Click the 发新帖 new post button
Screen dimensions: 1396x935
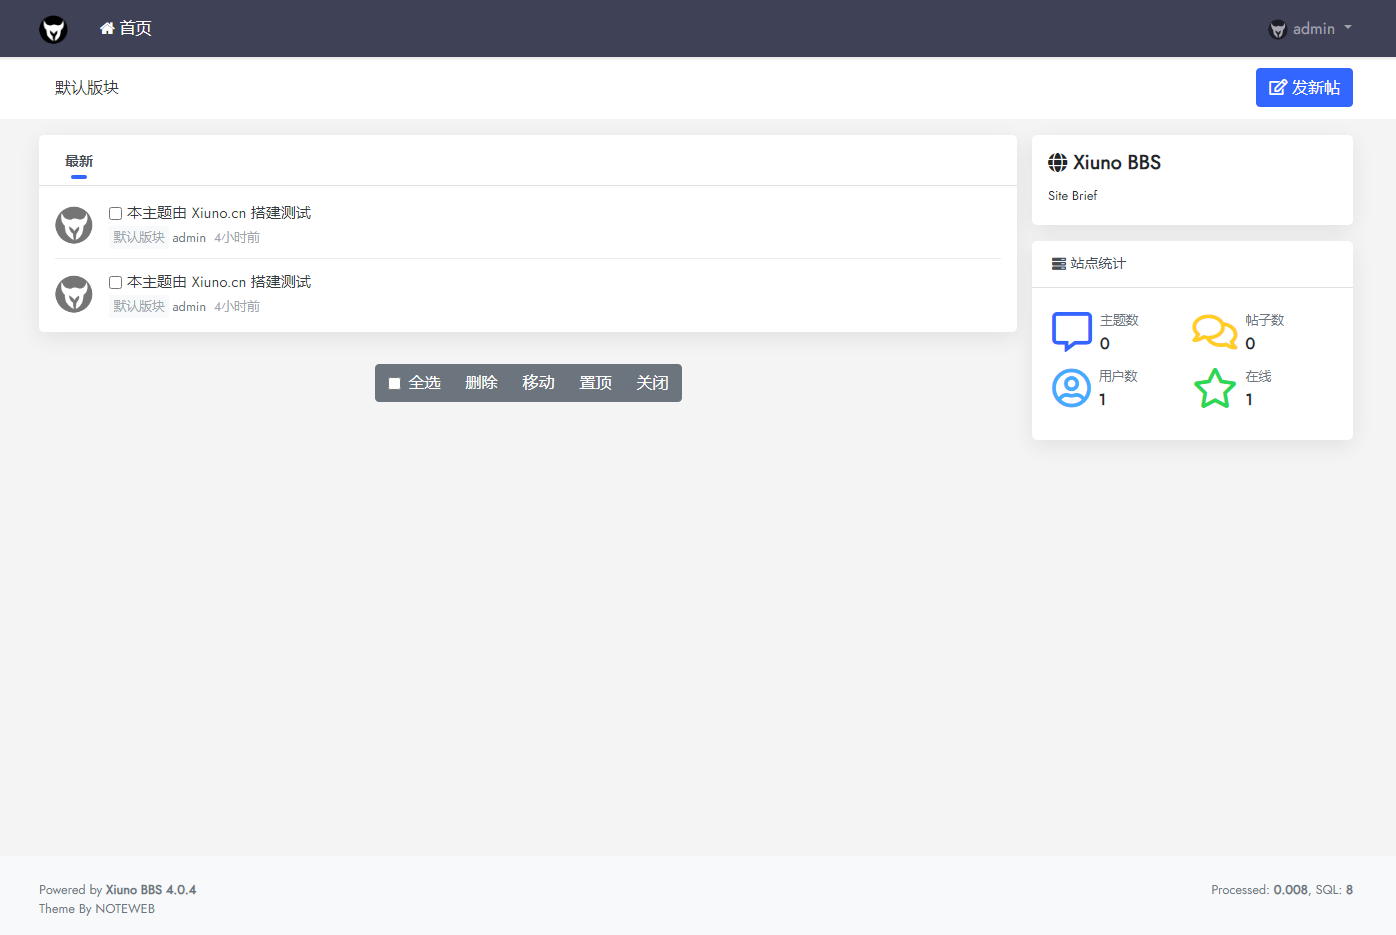click(x=1304, y=87)
